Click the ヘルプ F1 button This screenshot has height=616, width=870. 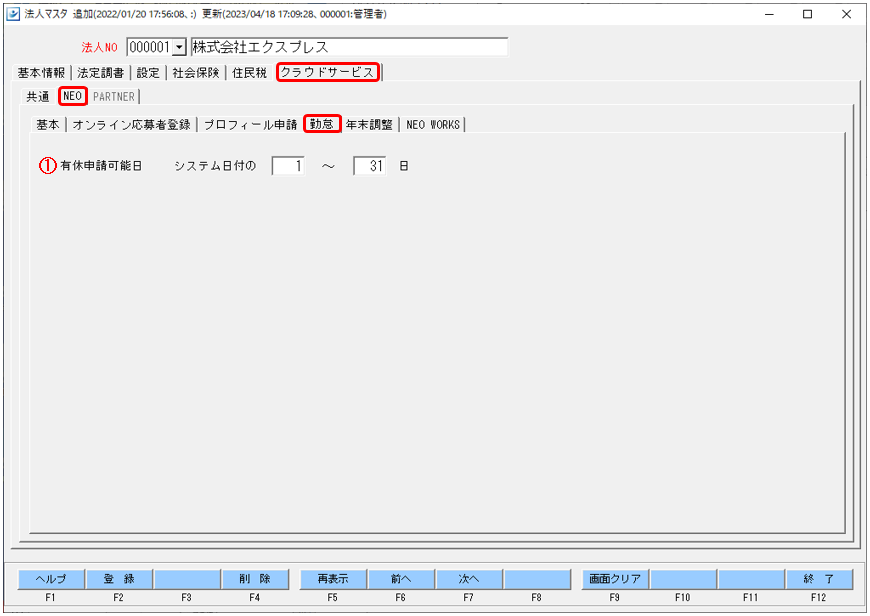coord(51,579)
